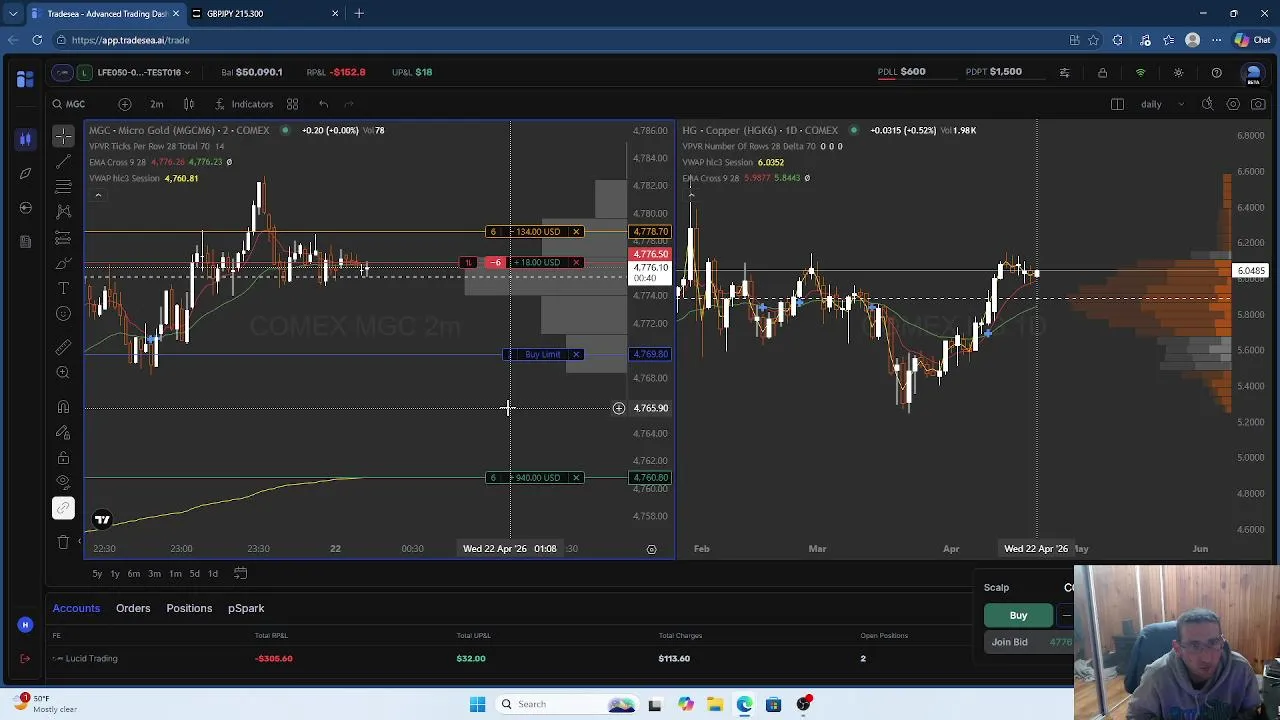Viewport: 1280px width, 720px height.
Task: Open the candlestick chart view in sidebar
Action: pyautogui.click(x=25, y=139)
